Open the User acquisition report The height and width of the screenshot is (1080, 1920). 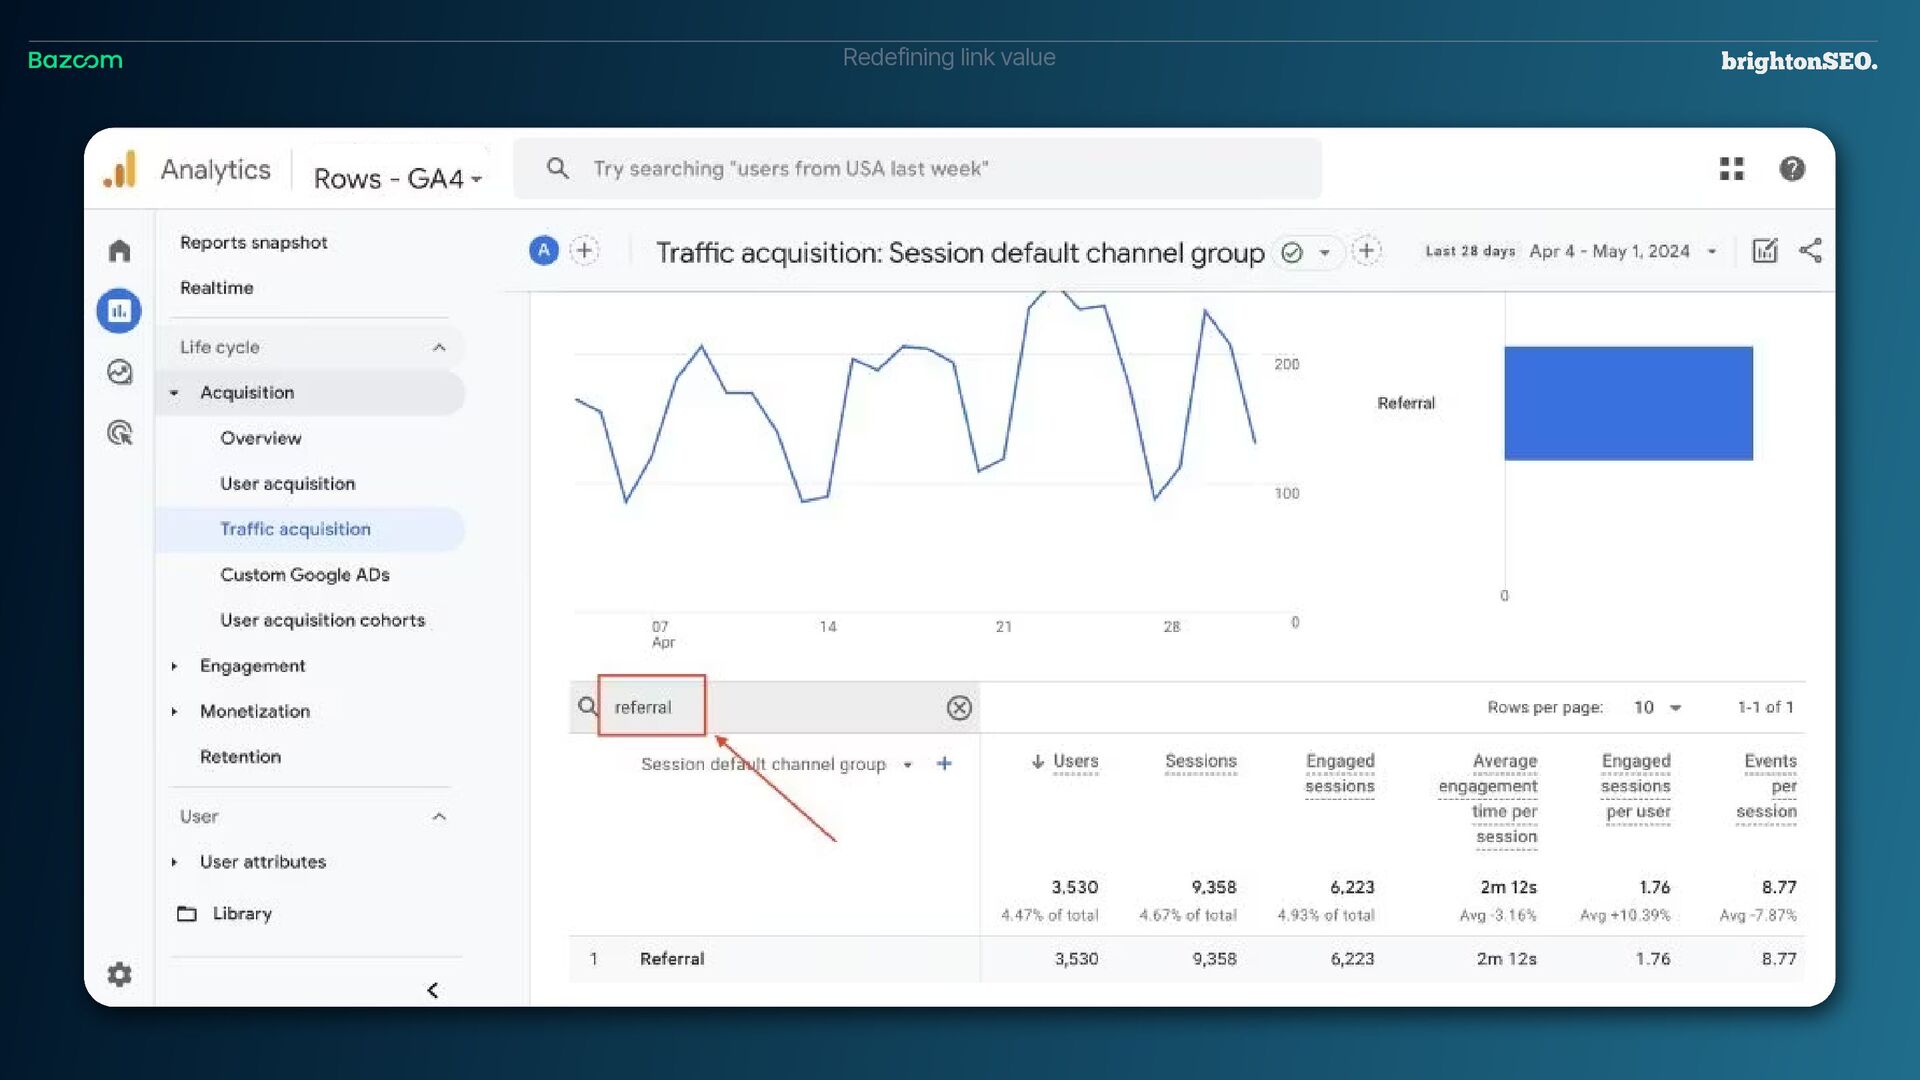click(287, 484)
